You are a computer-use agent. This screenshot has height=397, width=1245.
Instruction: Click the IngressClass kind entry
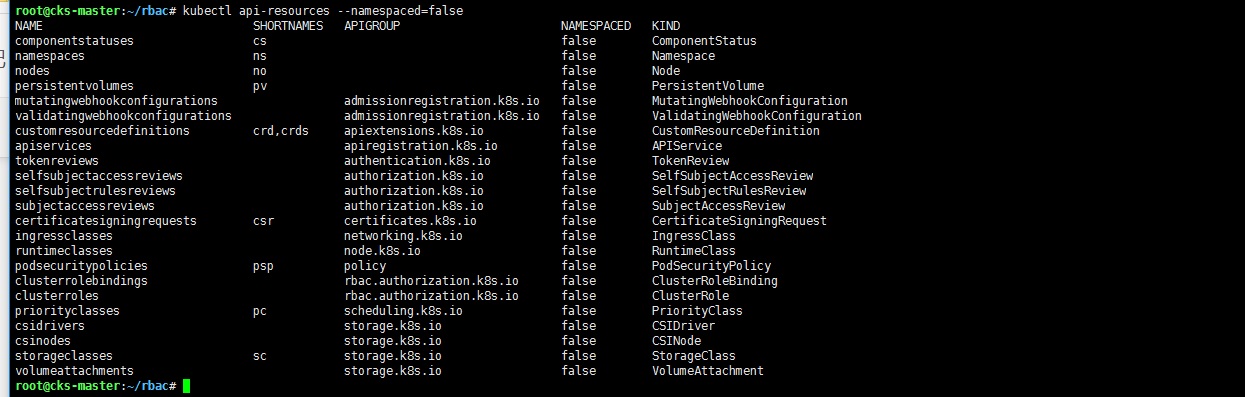pos(694,236)
